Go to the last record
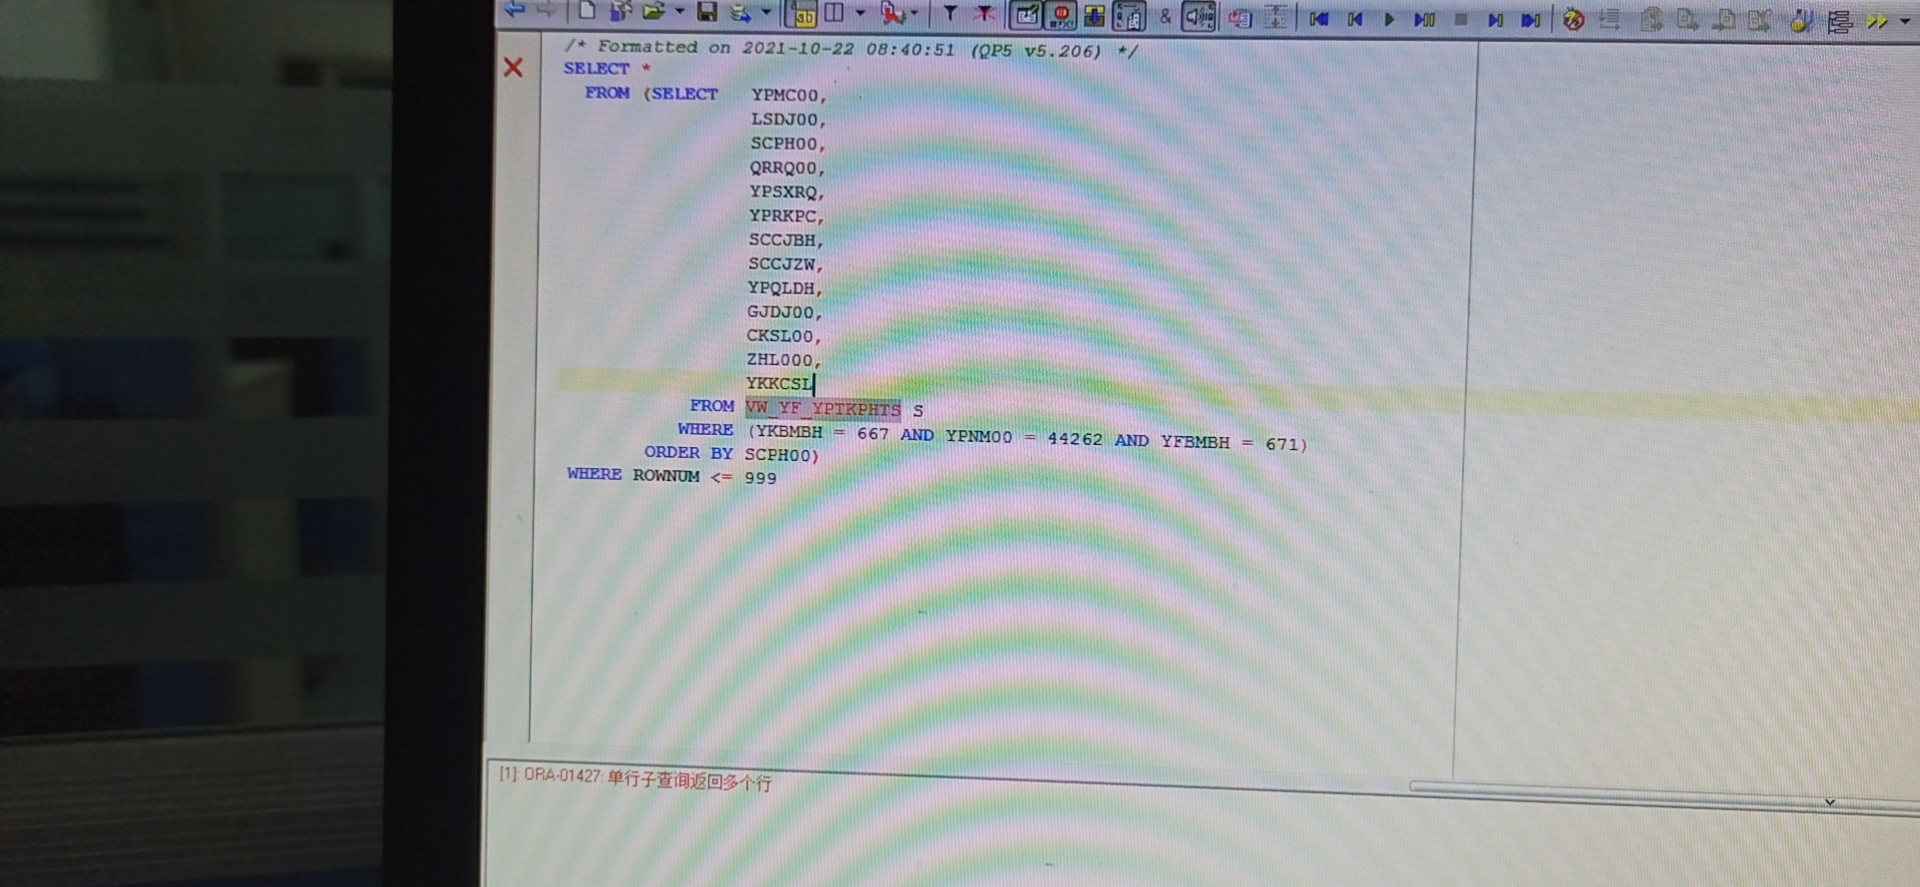Viewport: 1920px width, 887px height. [1530, 21]
